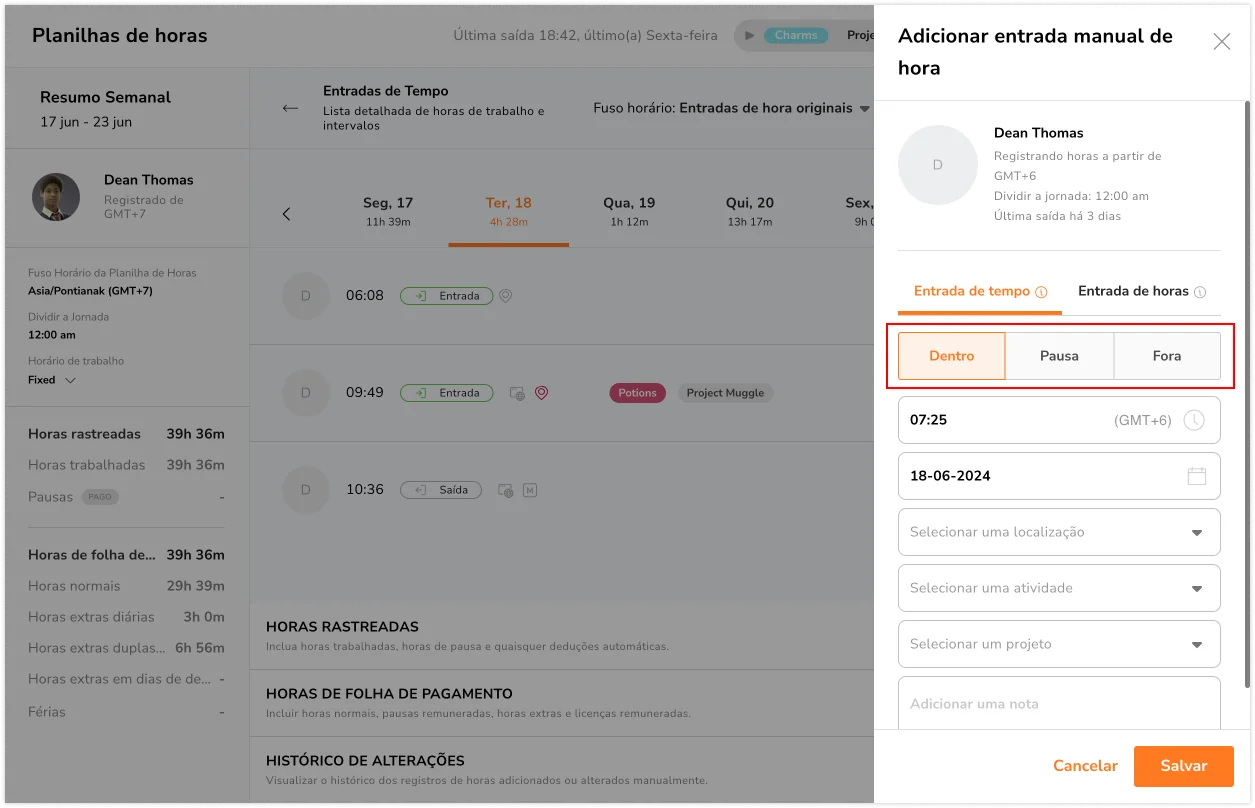This screenshot has height=808, width=1255.
Task: Click the Project Muggle tag
Action: [x=725, y=393]
